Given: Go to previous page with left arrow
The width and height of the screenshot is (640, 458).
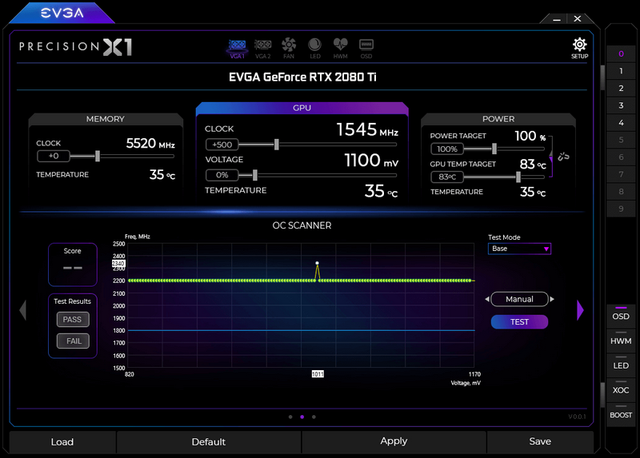Looking at the screenshot, I should [23, 310].
